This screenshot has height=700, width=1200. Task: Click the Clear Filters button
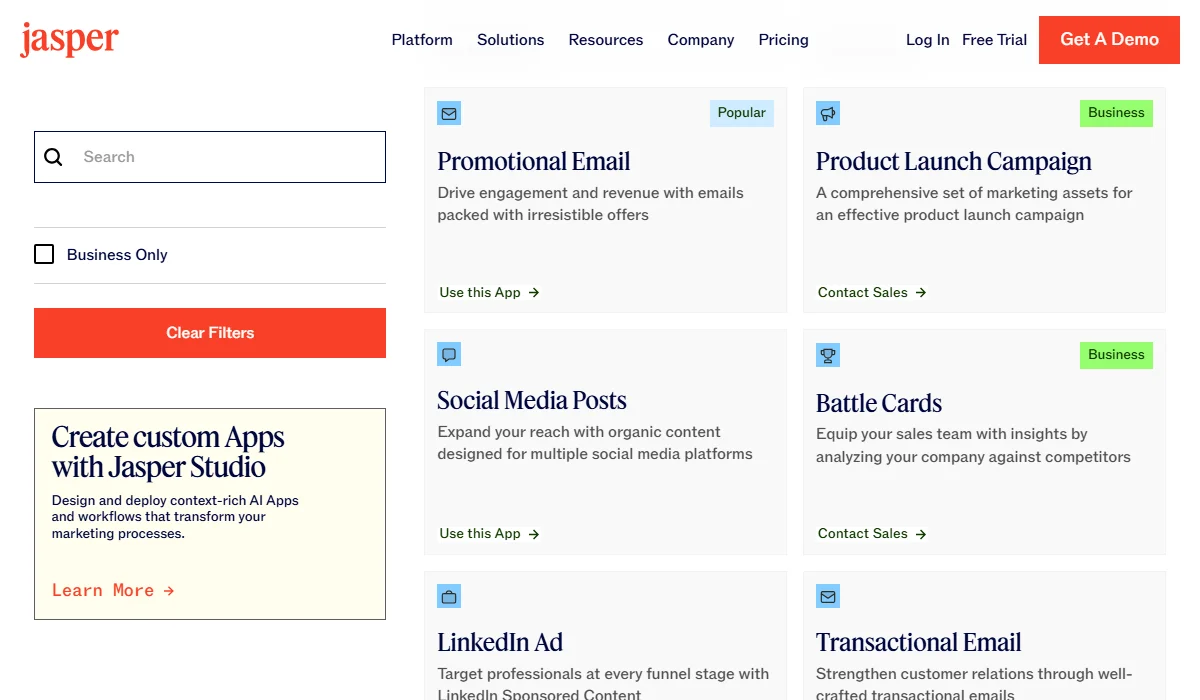pos(209,332)
